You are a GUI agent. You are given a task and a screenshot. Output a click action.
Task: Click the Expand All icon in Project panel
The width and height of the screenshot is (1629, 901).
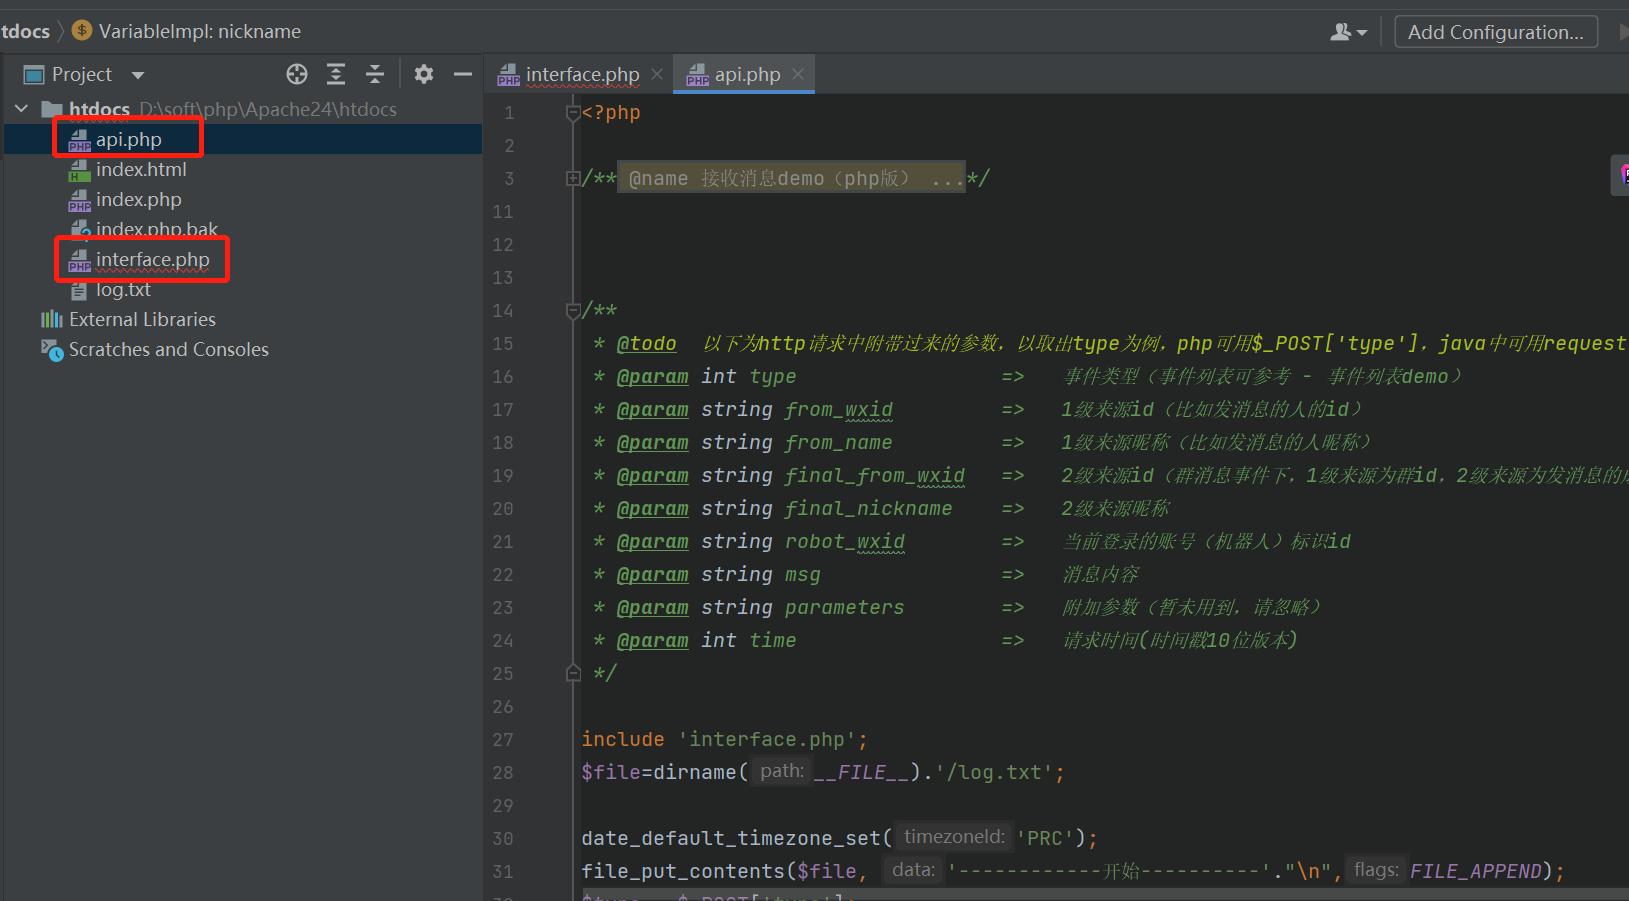[336, 74]
